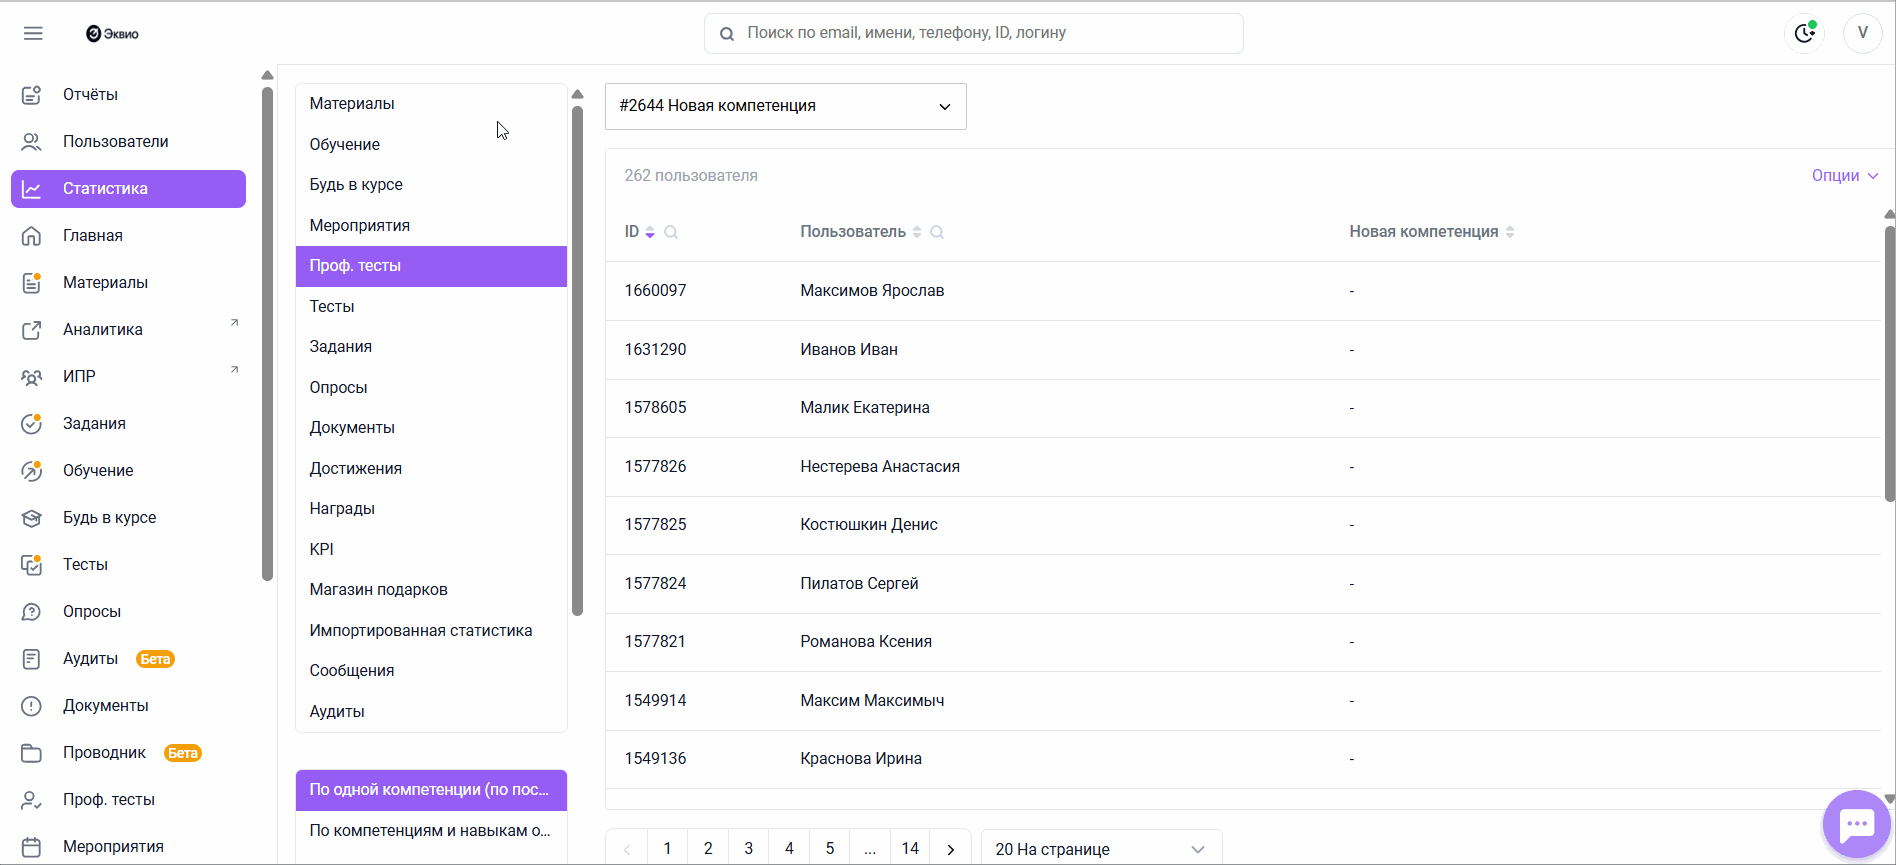
Task: Select Достижения in statistics menu
Action: pyautogui.click(x=355, y=469)
